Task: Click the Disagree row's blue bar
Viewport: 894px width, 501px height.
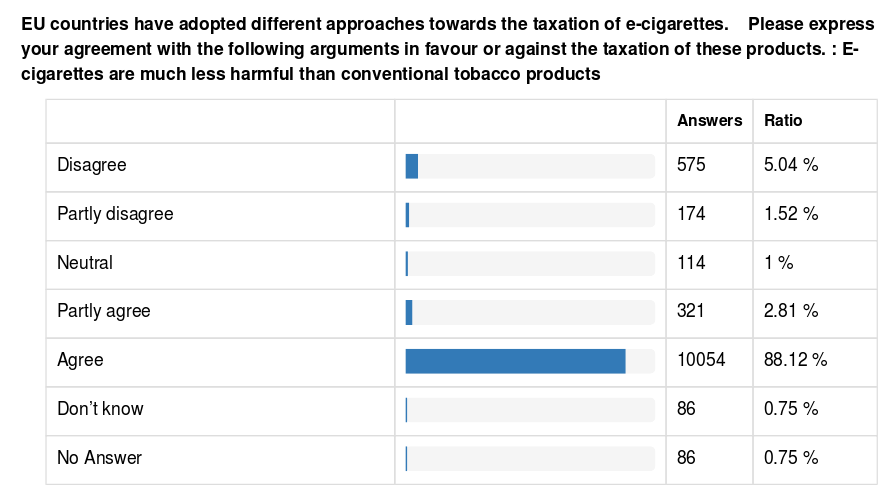Action: tap(411, 166)
